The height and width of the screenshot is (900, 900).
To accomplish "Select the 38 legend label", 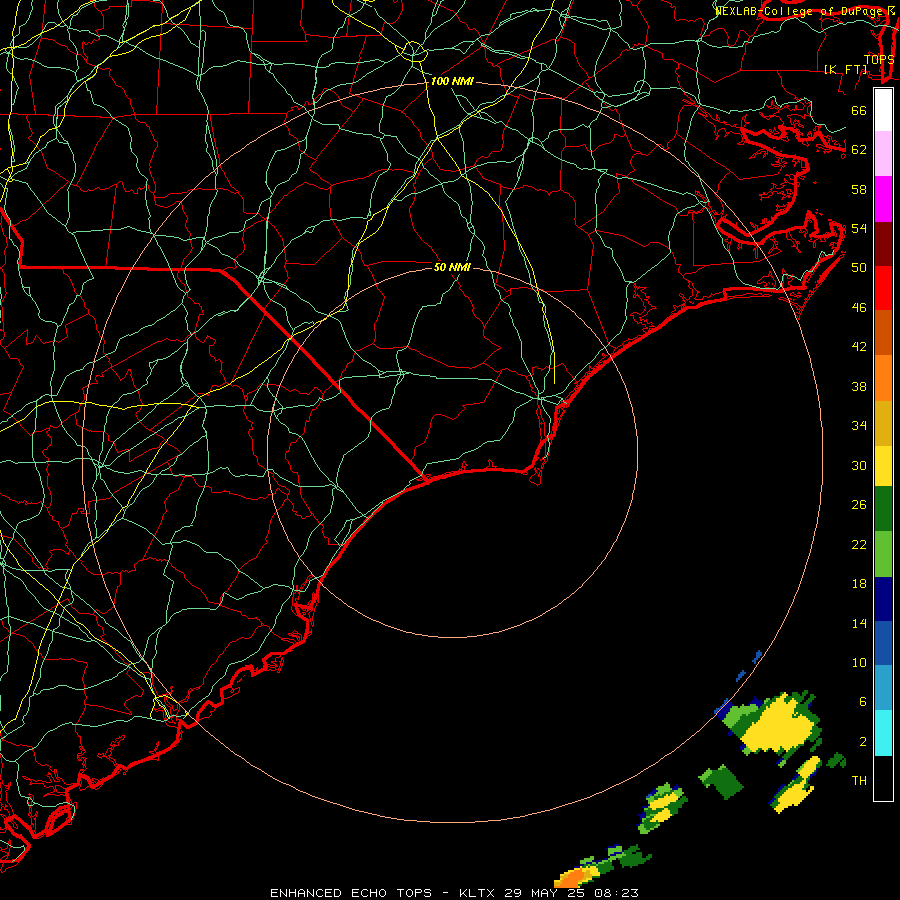I will pos(859,386).
